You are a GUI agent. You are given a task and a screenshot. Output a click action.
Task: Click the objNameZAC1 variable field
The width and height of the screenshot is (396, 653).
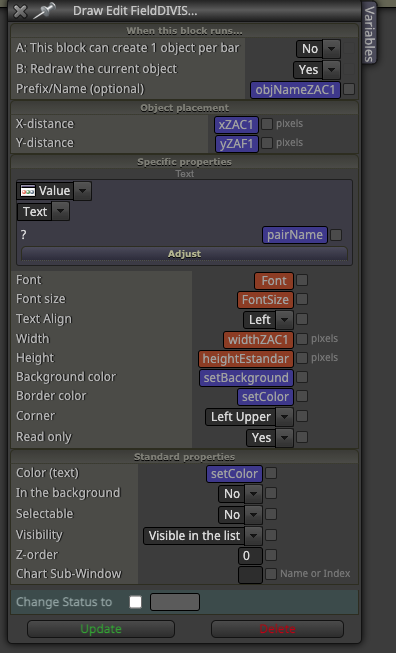point(295,90)
